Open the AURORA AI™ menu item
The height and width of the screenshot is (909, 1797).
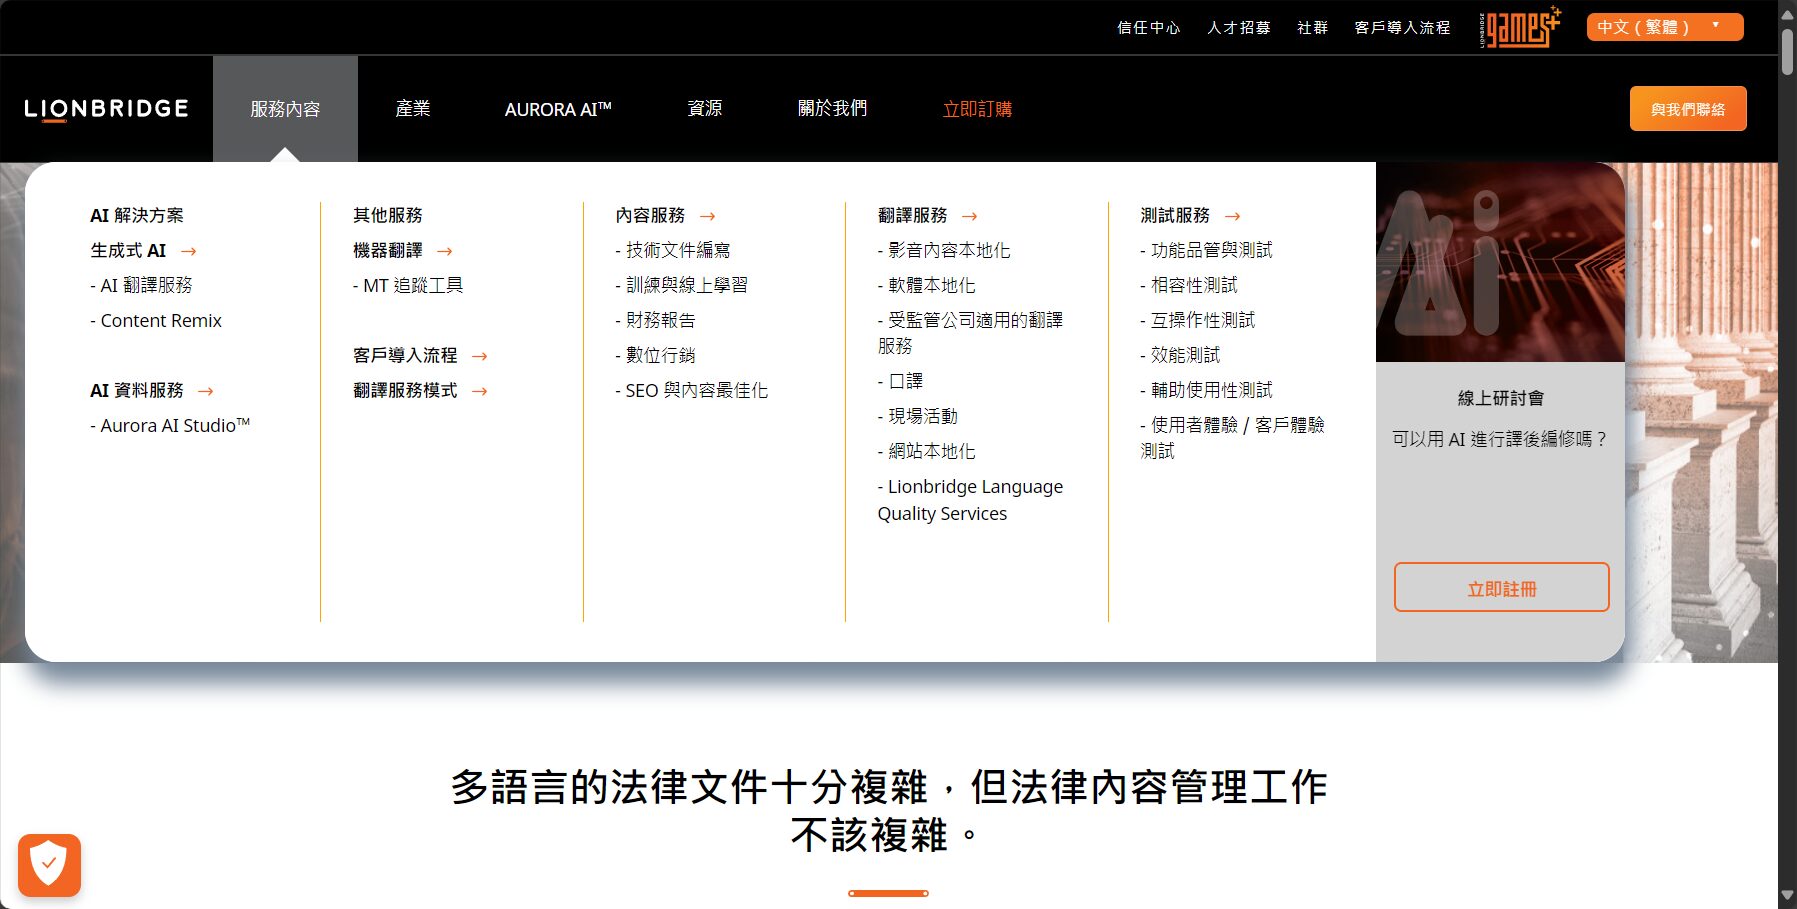point(557,109)
